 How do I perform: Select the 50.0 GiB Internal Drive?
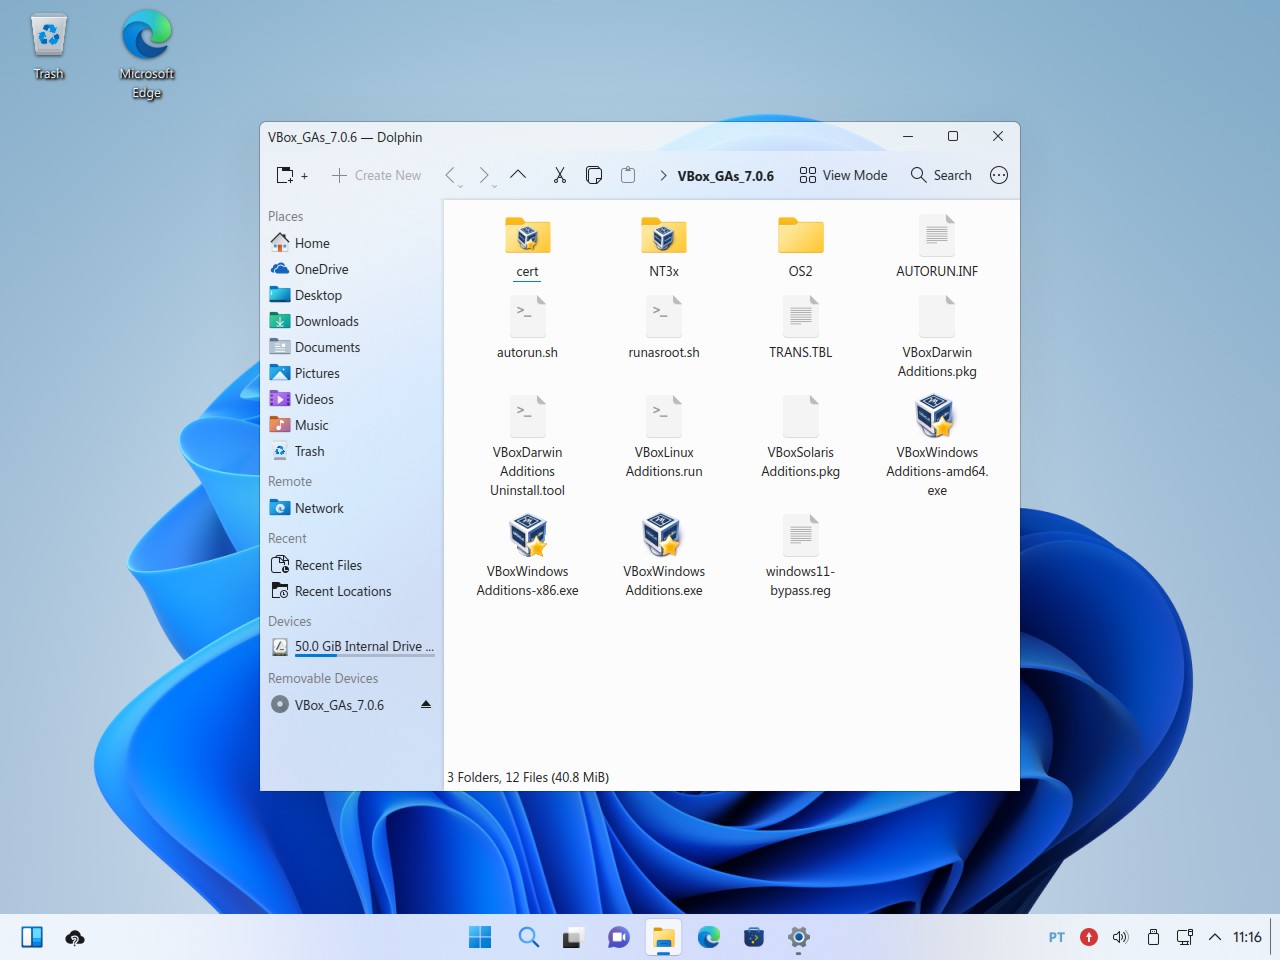350,646
